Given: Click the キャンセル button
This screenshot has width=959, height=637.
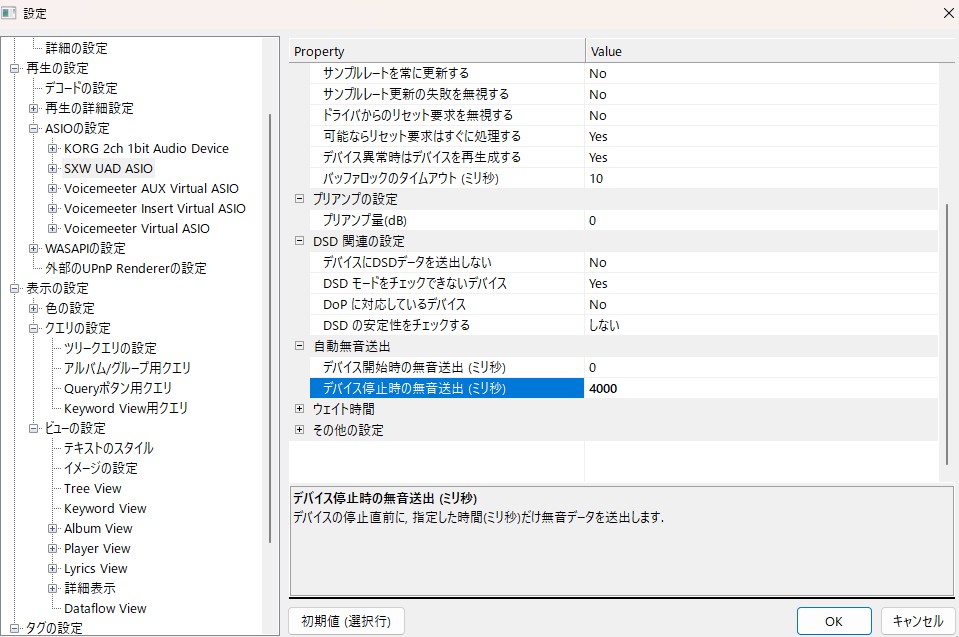Looking at the screenshot, I should [916, 621].
